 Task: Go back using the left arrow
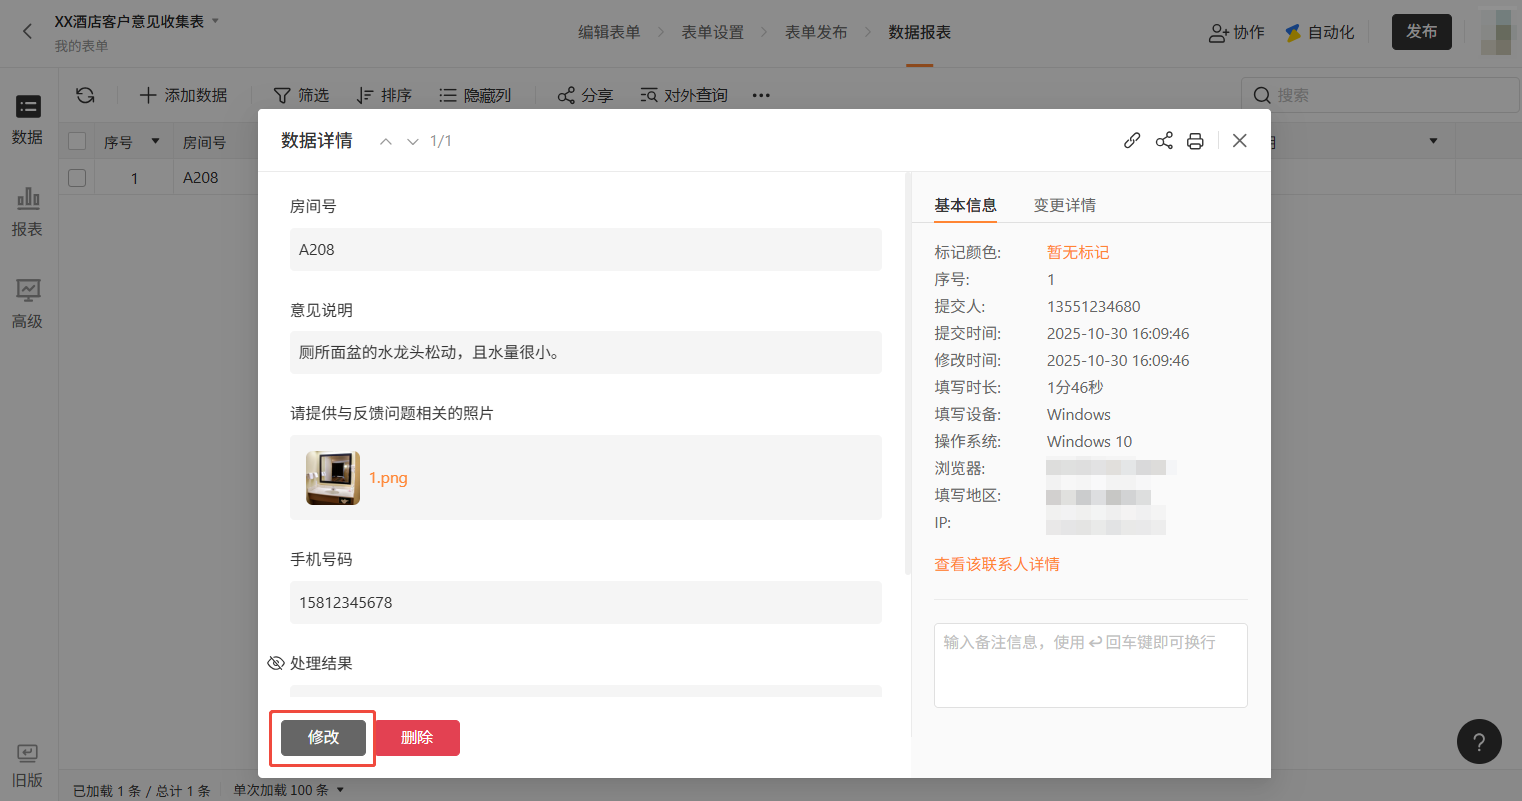(27, 32)
